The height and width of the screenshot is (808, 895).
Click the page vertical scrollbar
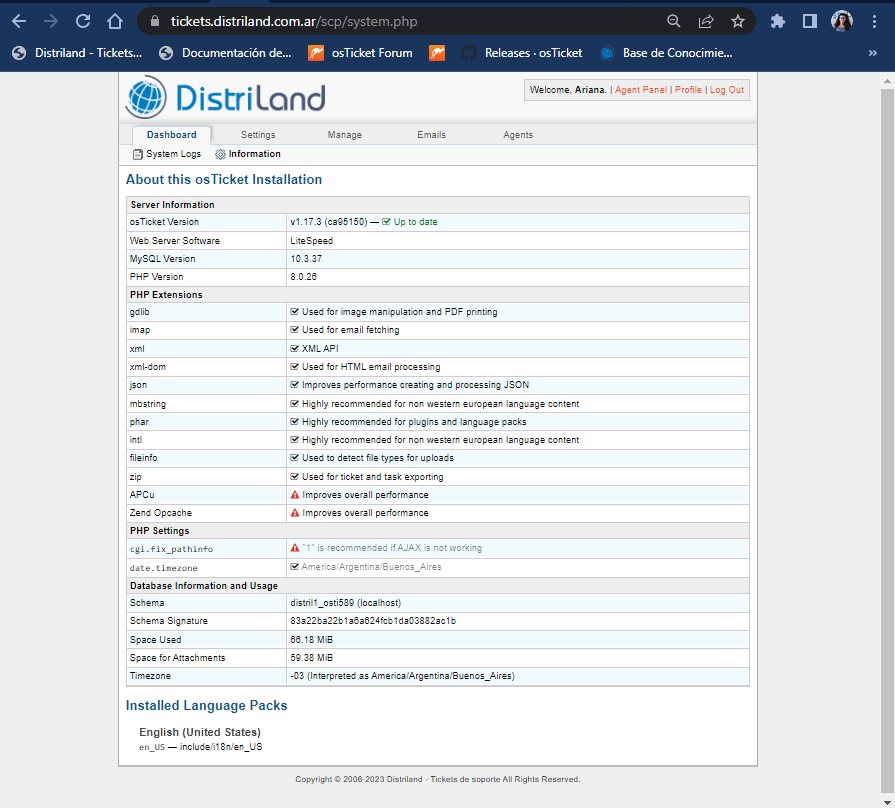[x=887, y=400]
